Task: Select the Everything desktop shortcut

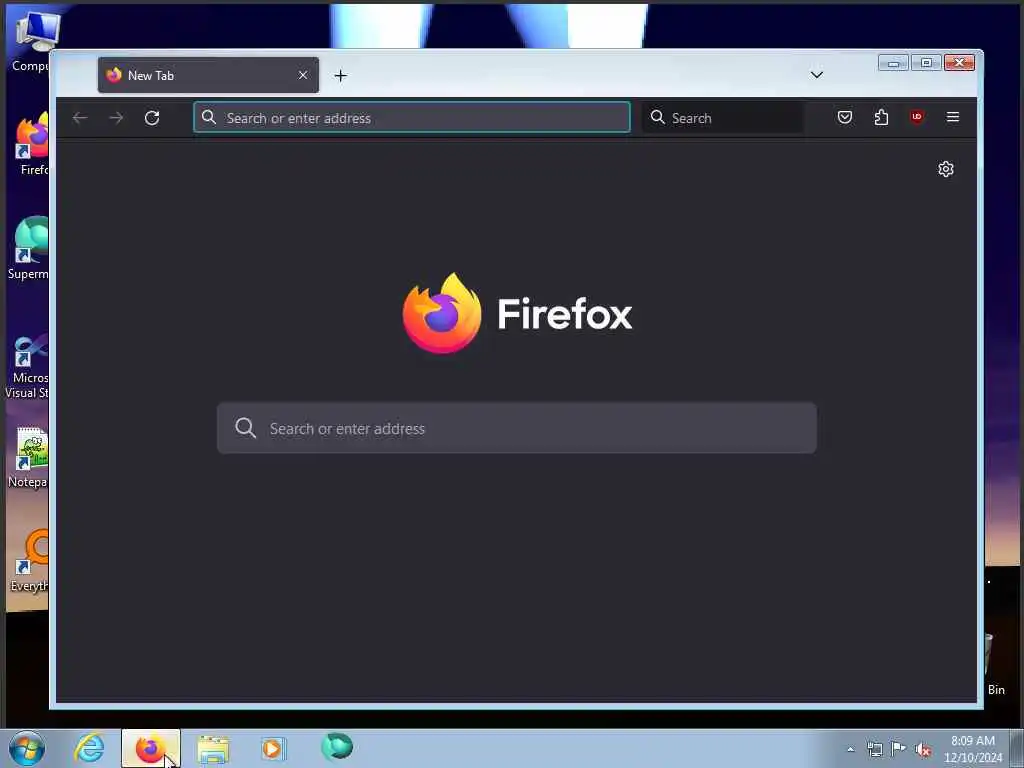Action: pyautogui.click(x=31, y=560)
